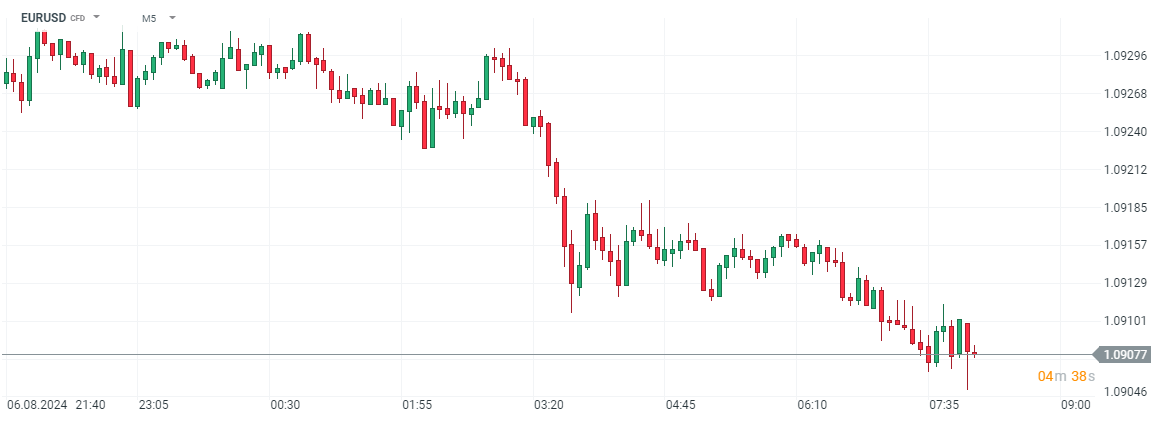Click the 1.09296 price axis label
Screen dimensions: 1163x422
pyautogui.click(x=1125, y=56)
